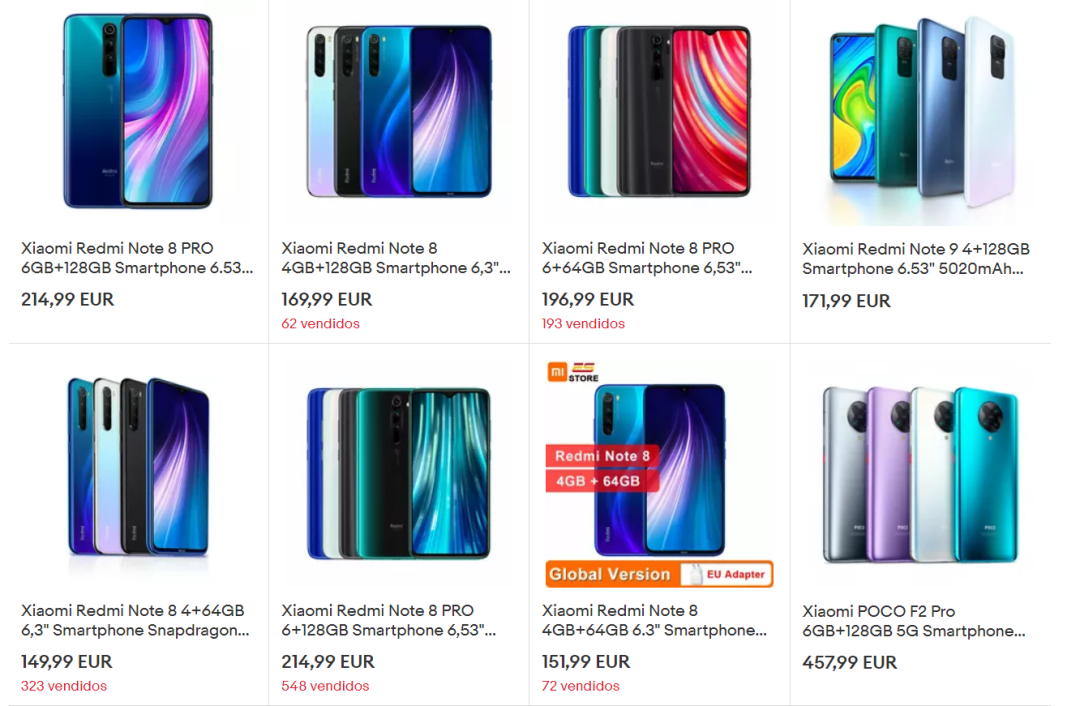This screenshot has height=706, width=1080.
Task: Click Xiaomi POCO F2 Pro 5G title
Action: [x=913, y=621]
